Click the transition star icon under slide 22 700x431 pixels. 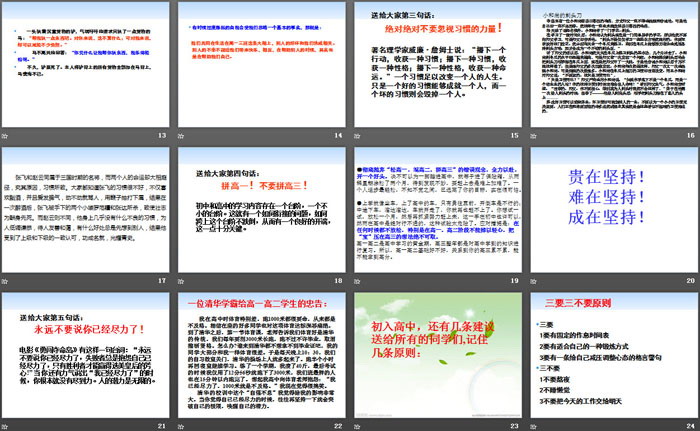point(181,427)
